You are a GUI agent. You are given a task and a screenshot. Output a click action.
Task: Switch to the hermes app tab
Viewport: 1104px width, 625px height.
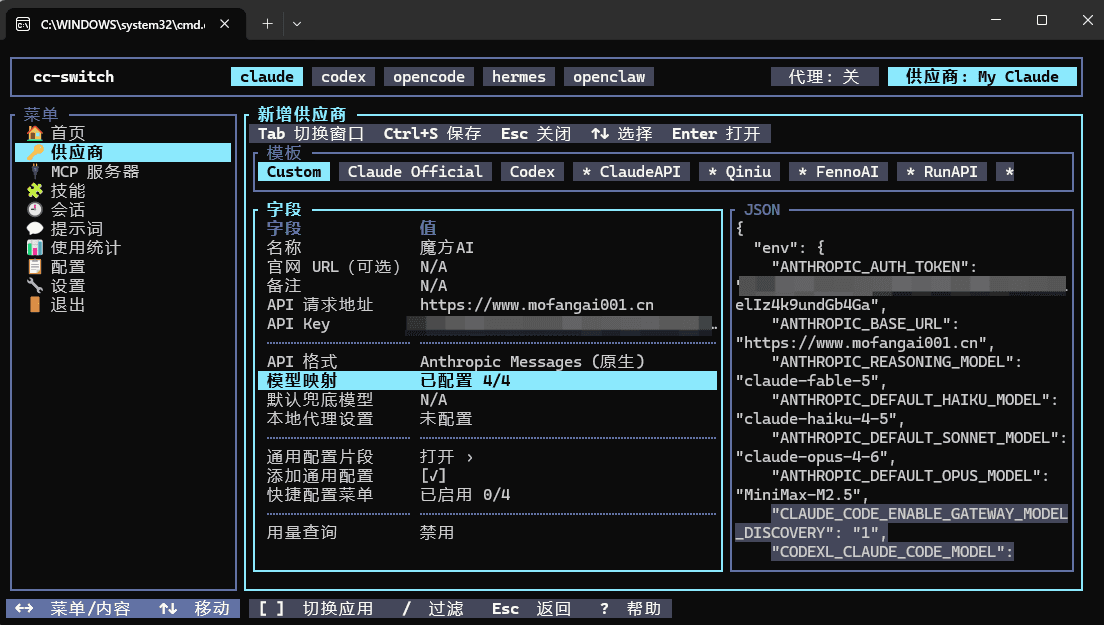point(519,77)
